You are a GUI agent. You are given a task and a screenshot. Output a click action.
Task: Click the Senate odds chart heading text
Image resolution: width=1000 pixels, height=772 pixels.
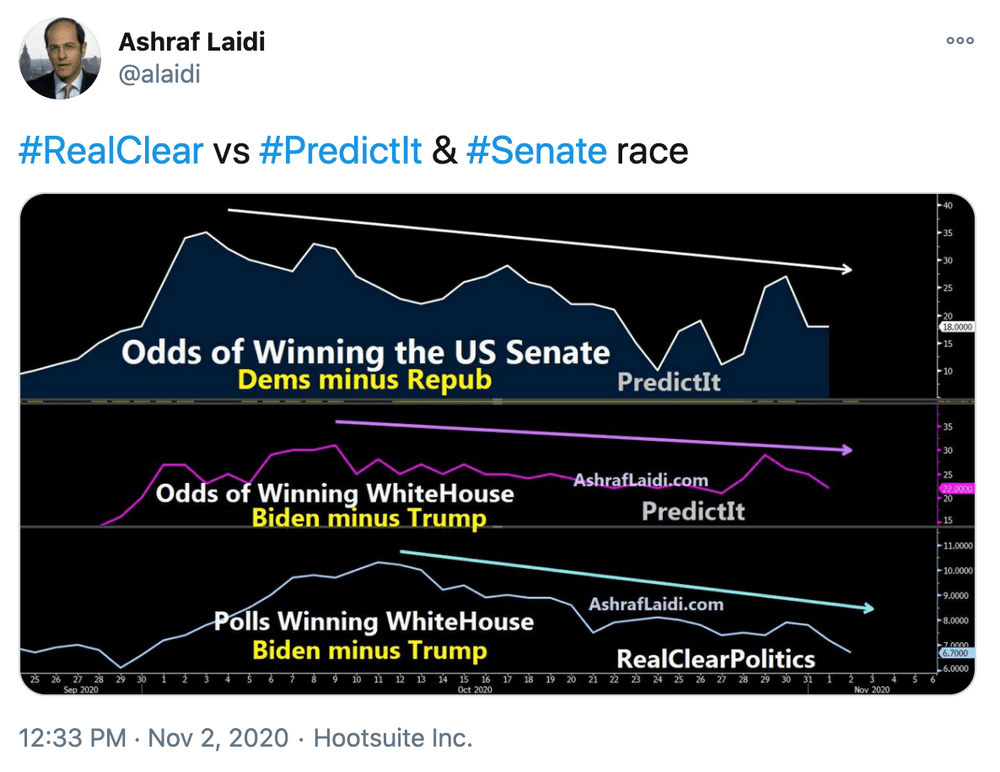point(365,352)
